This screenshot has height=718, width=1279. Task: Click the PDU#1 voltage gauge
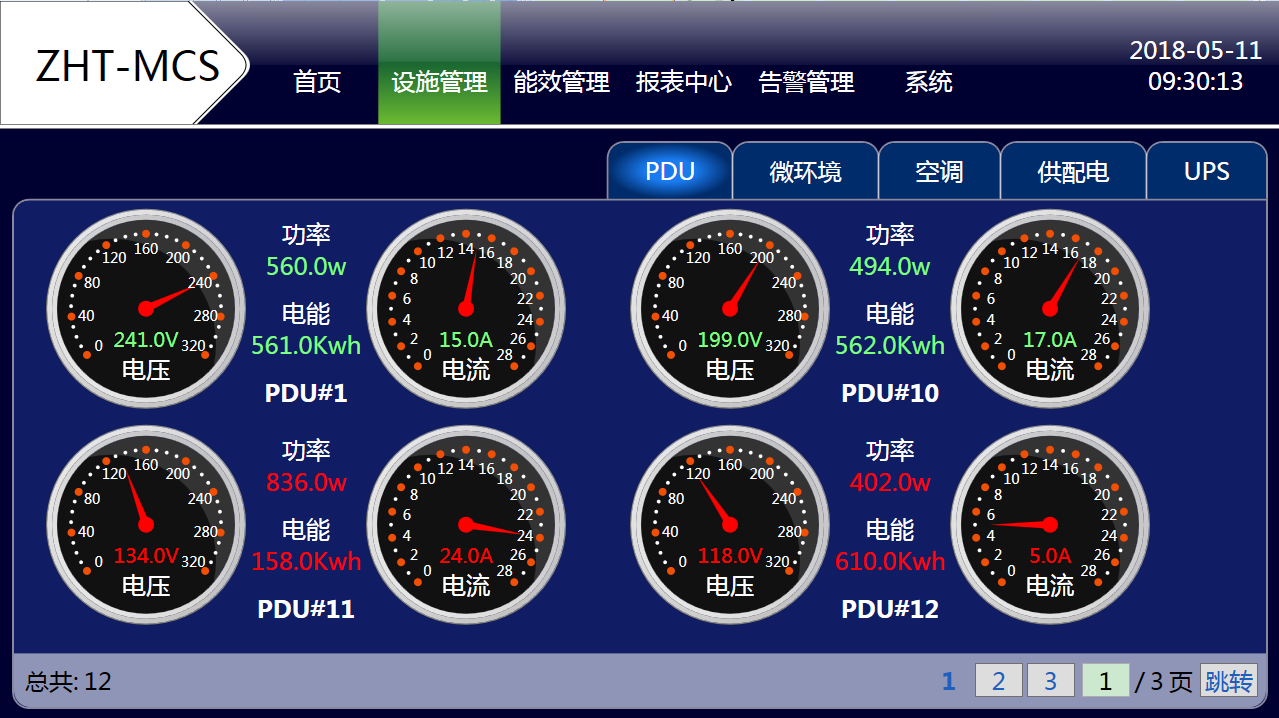click(146, 308)
